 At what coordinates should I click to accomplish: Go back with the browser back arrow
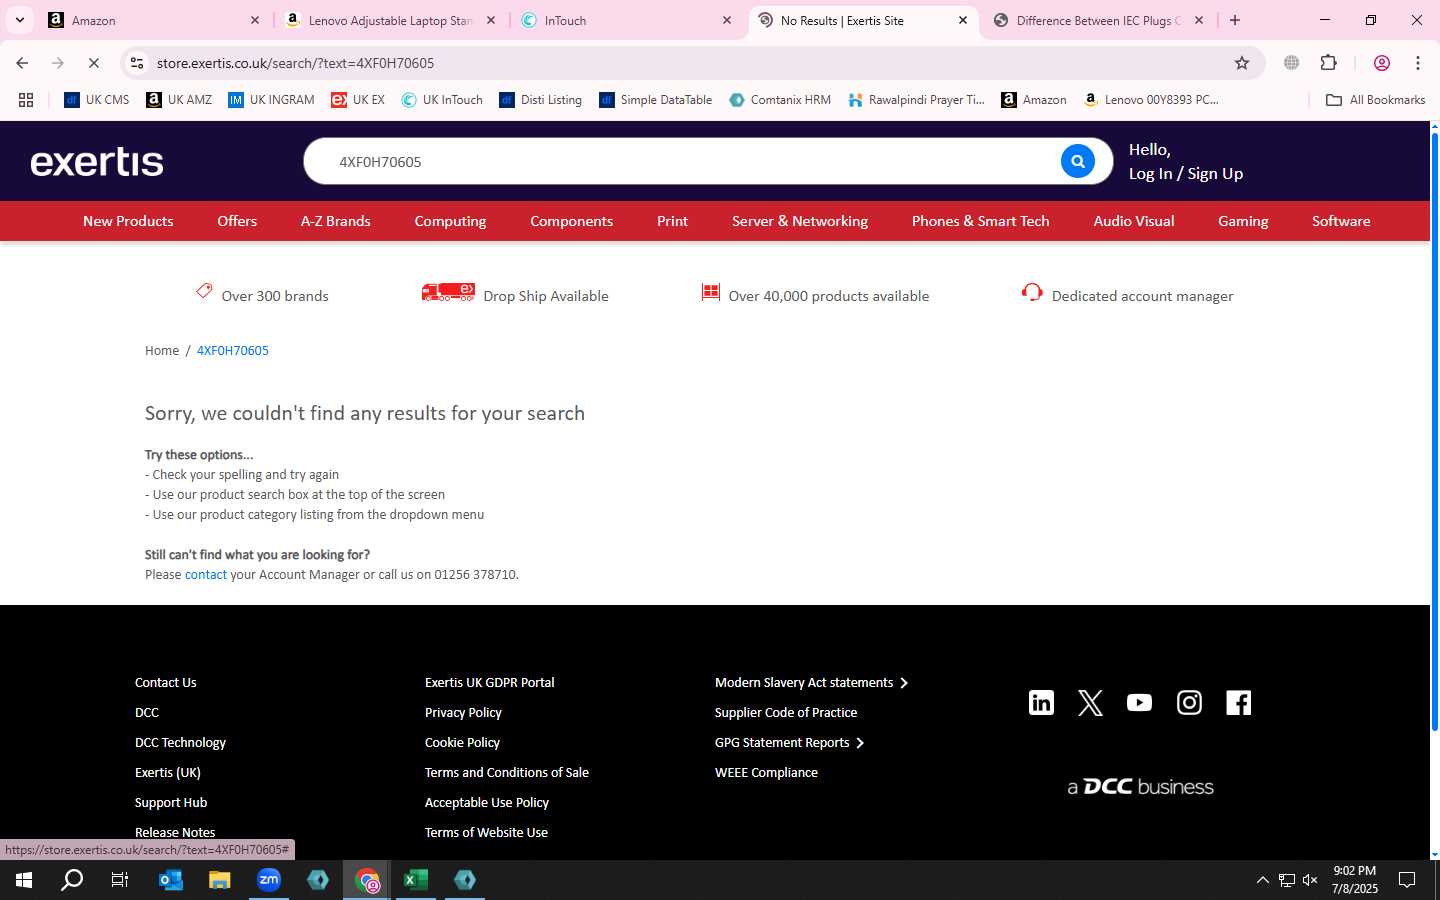click(22, 63)
